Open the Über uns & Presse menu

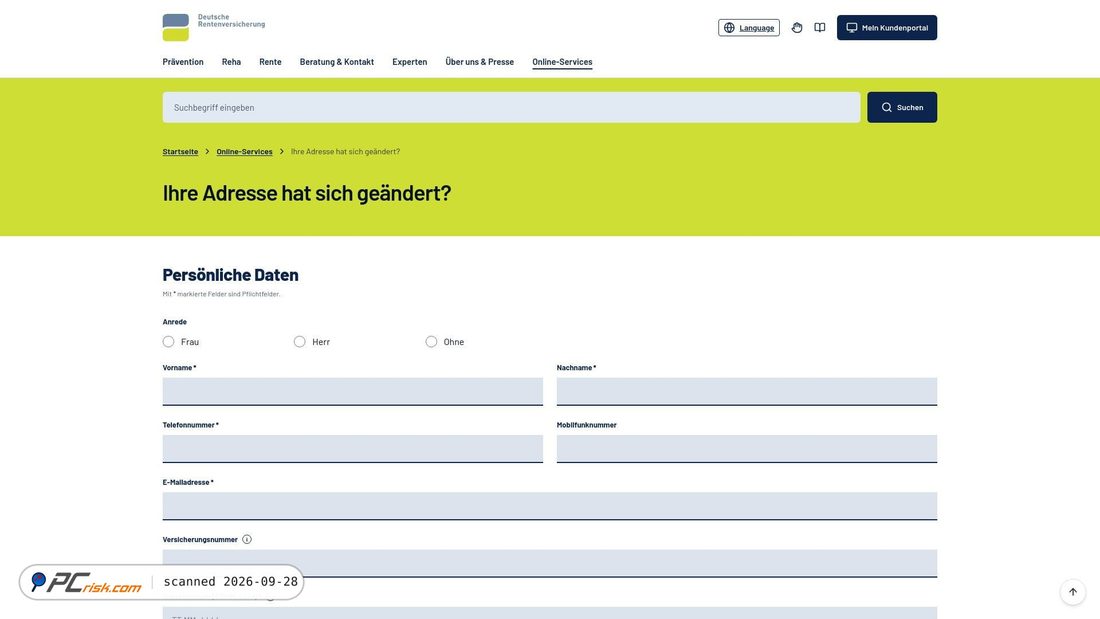click(480, 62)
